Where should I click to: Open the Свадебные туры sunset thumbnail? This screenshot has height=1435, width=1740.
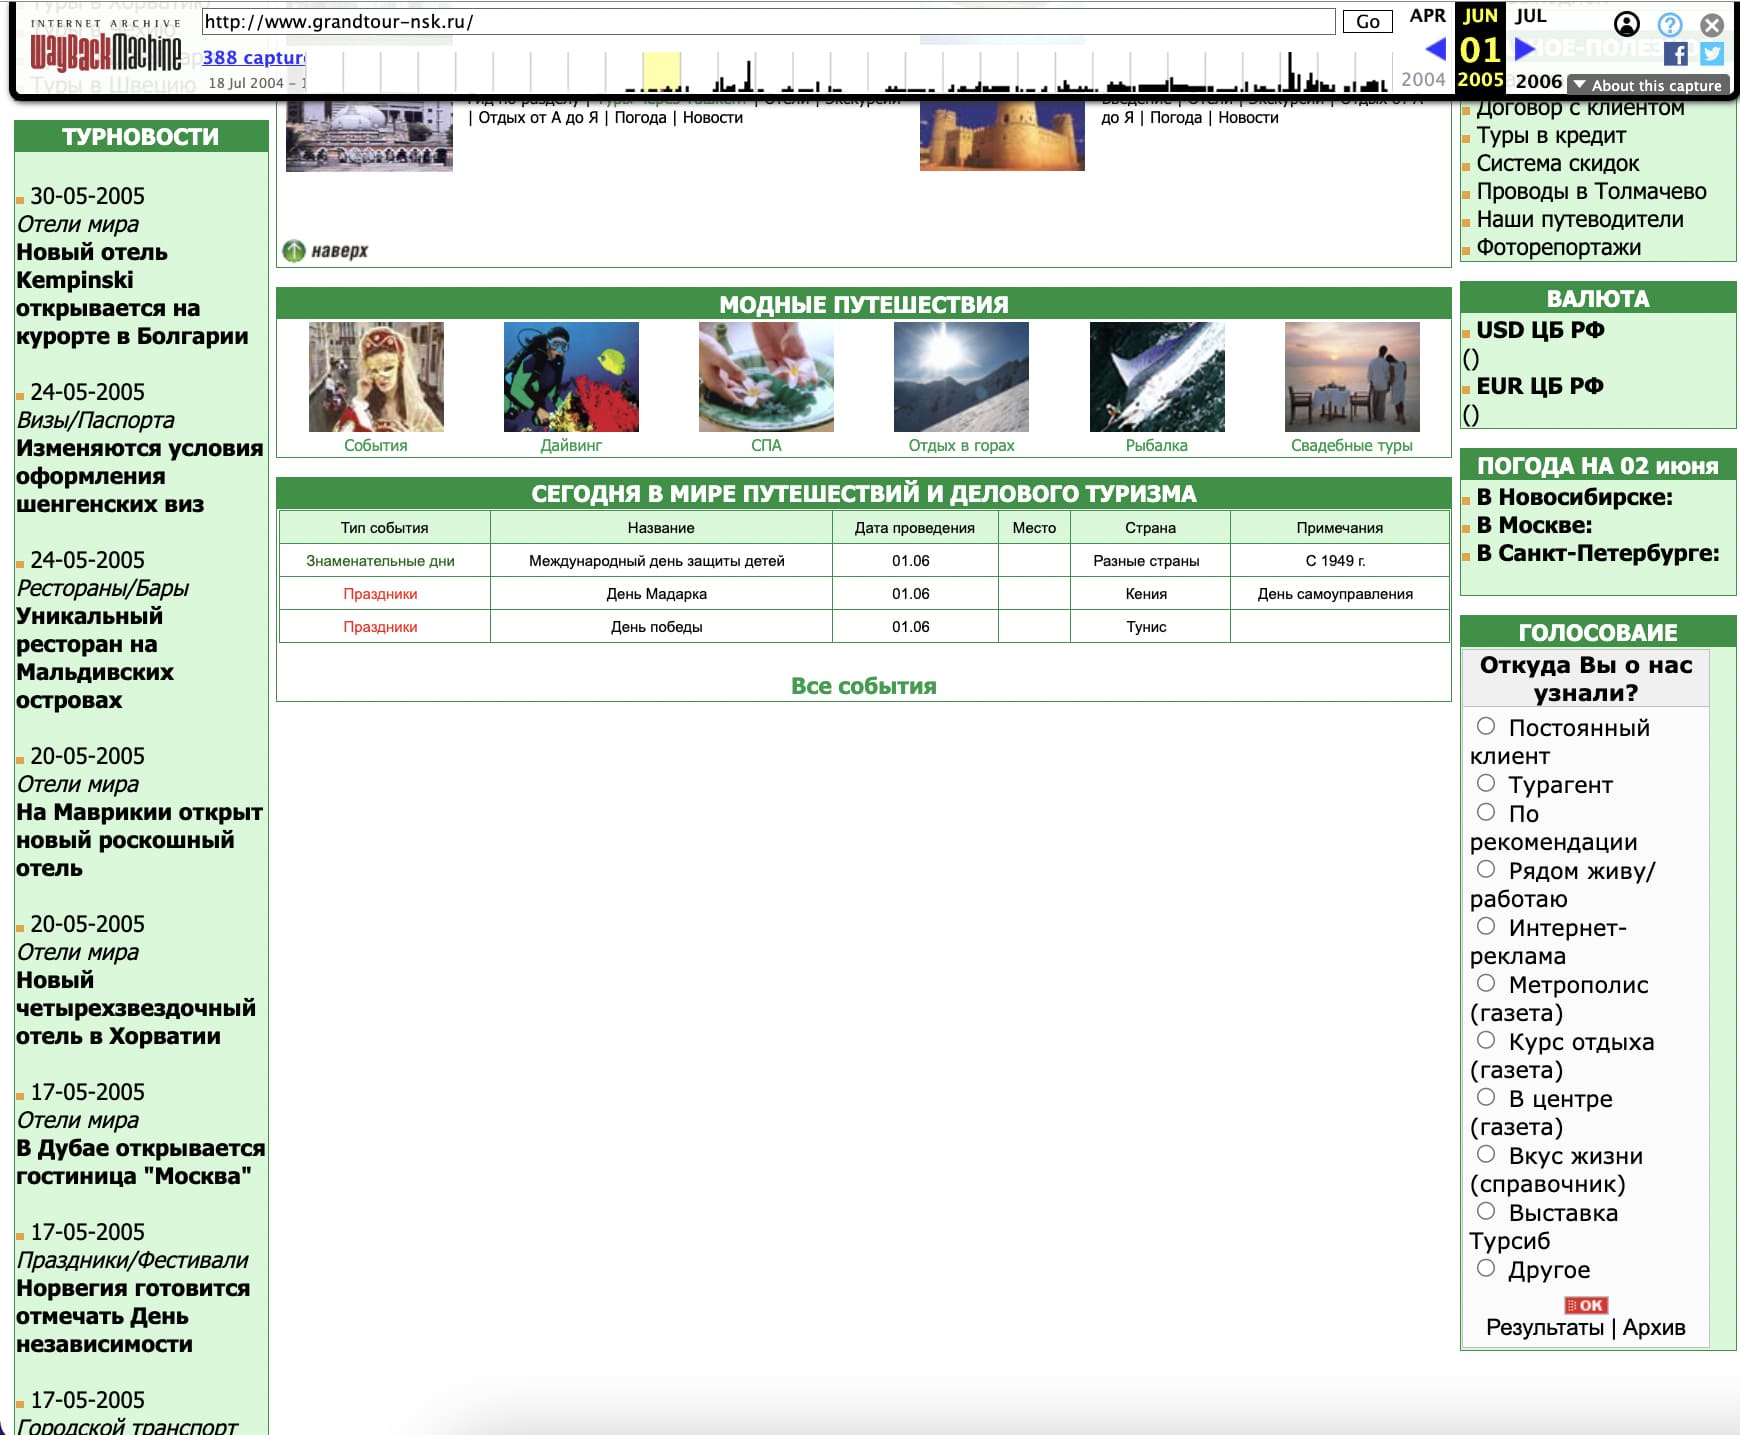[1352, 377]
